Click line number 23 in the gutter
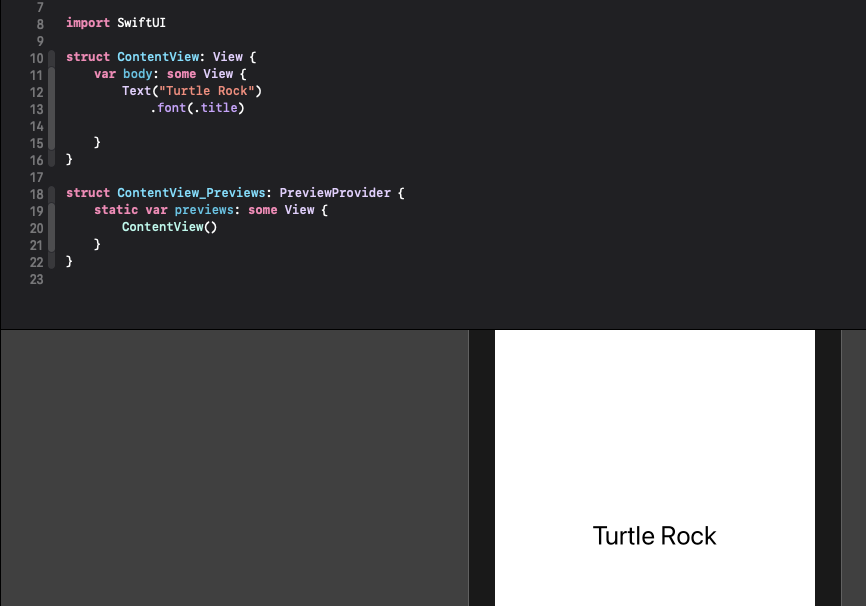This screenshot has width=866, height=606. (36, 280)
